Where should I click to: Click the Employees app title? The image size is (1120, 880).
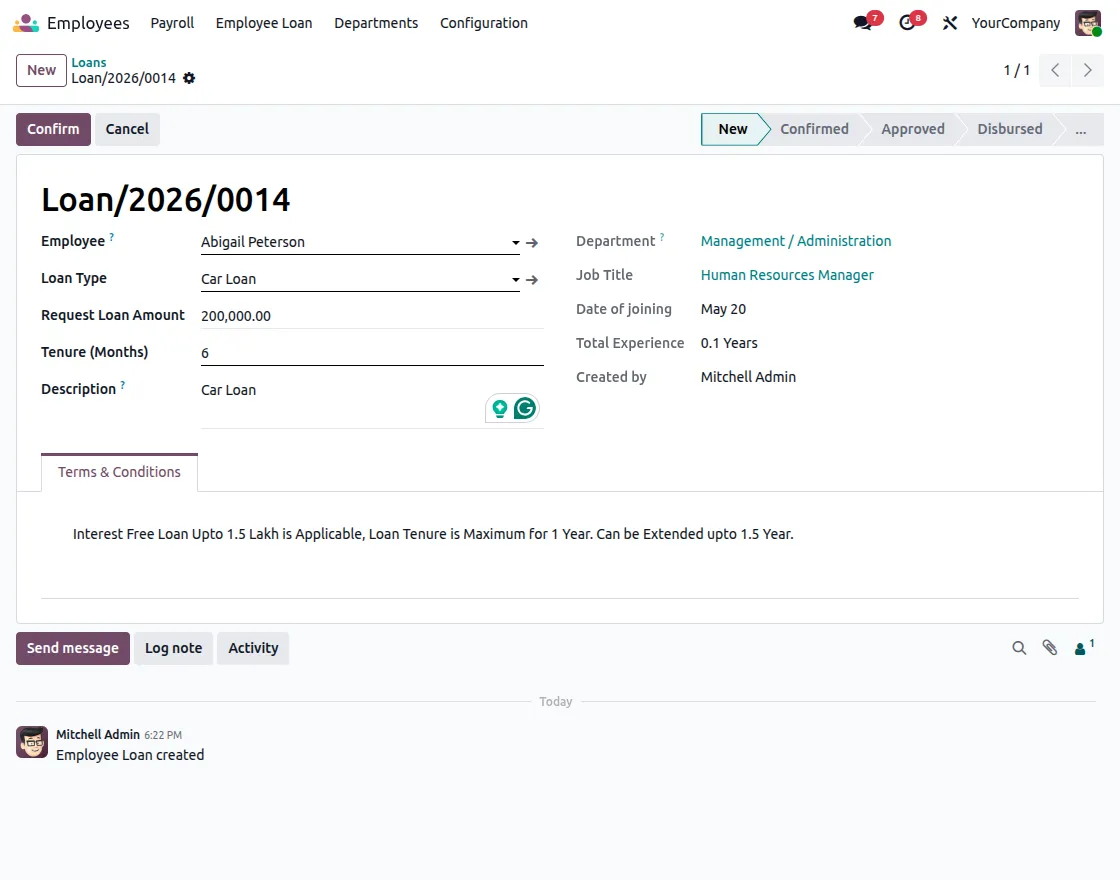pyautogui.click(x=88, y=23)
